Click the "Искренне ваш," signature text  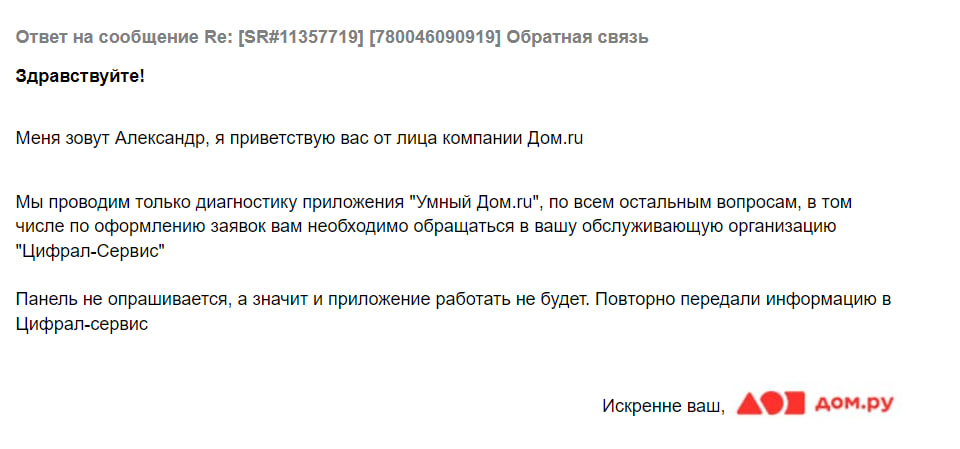(x=663, y=405)
